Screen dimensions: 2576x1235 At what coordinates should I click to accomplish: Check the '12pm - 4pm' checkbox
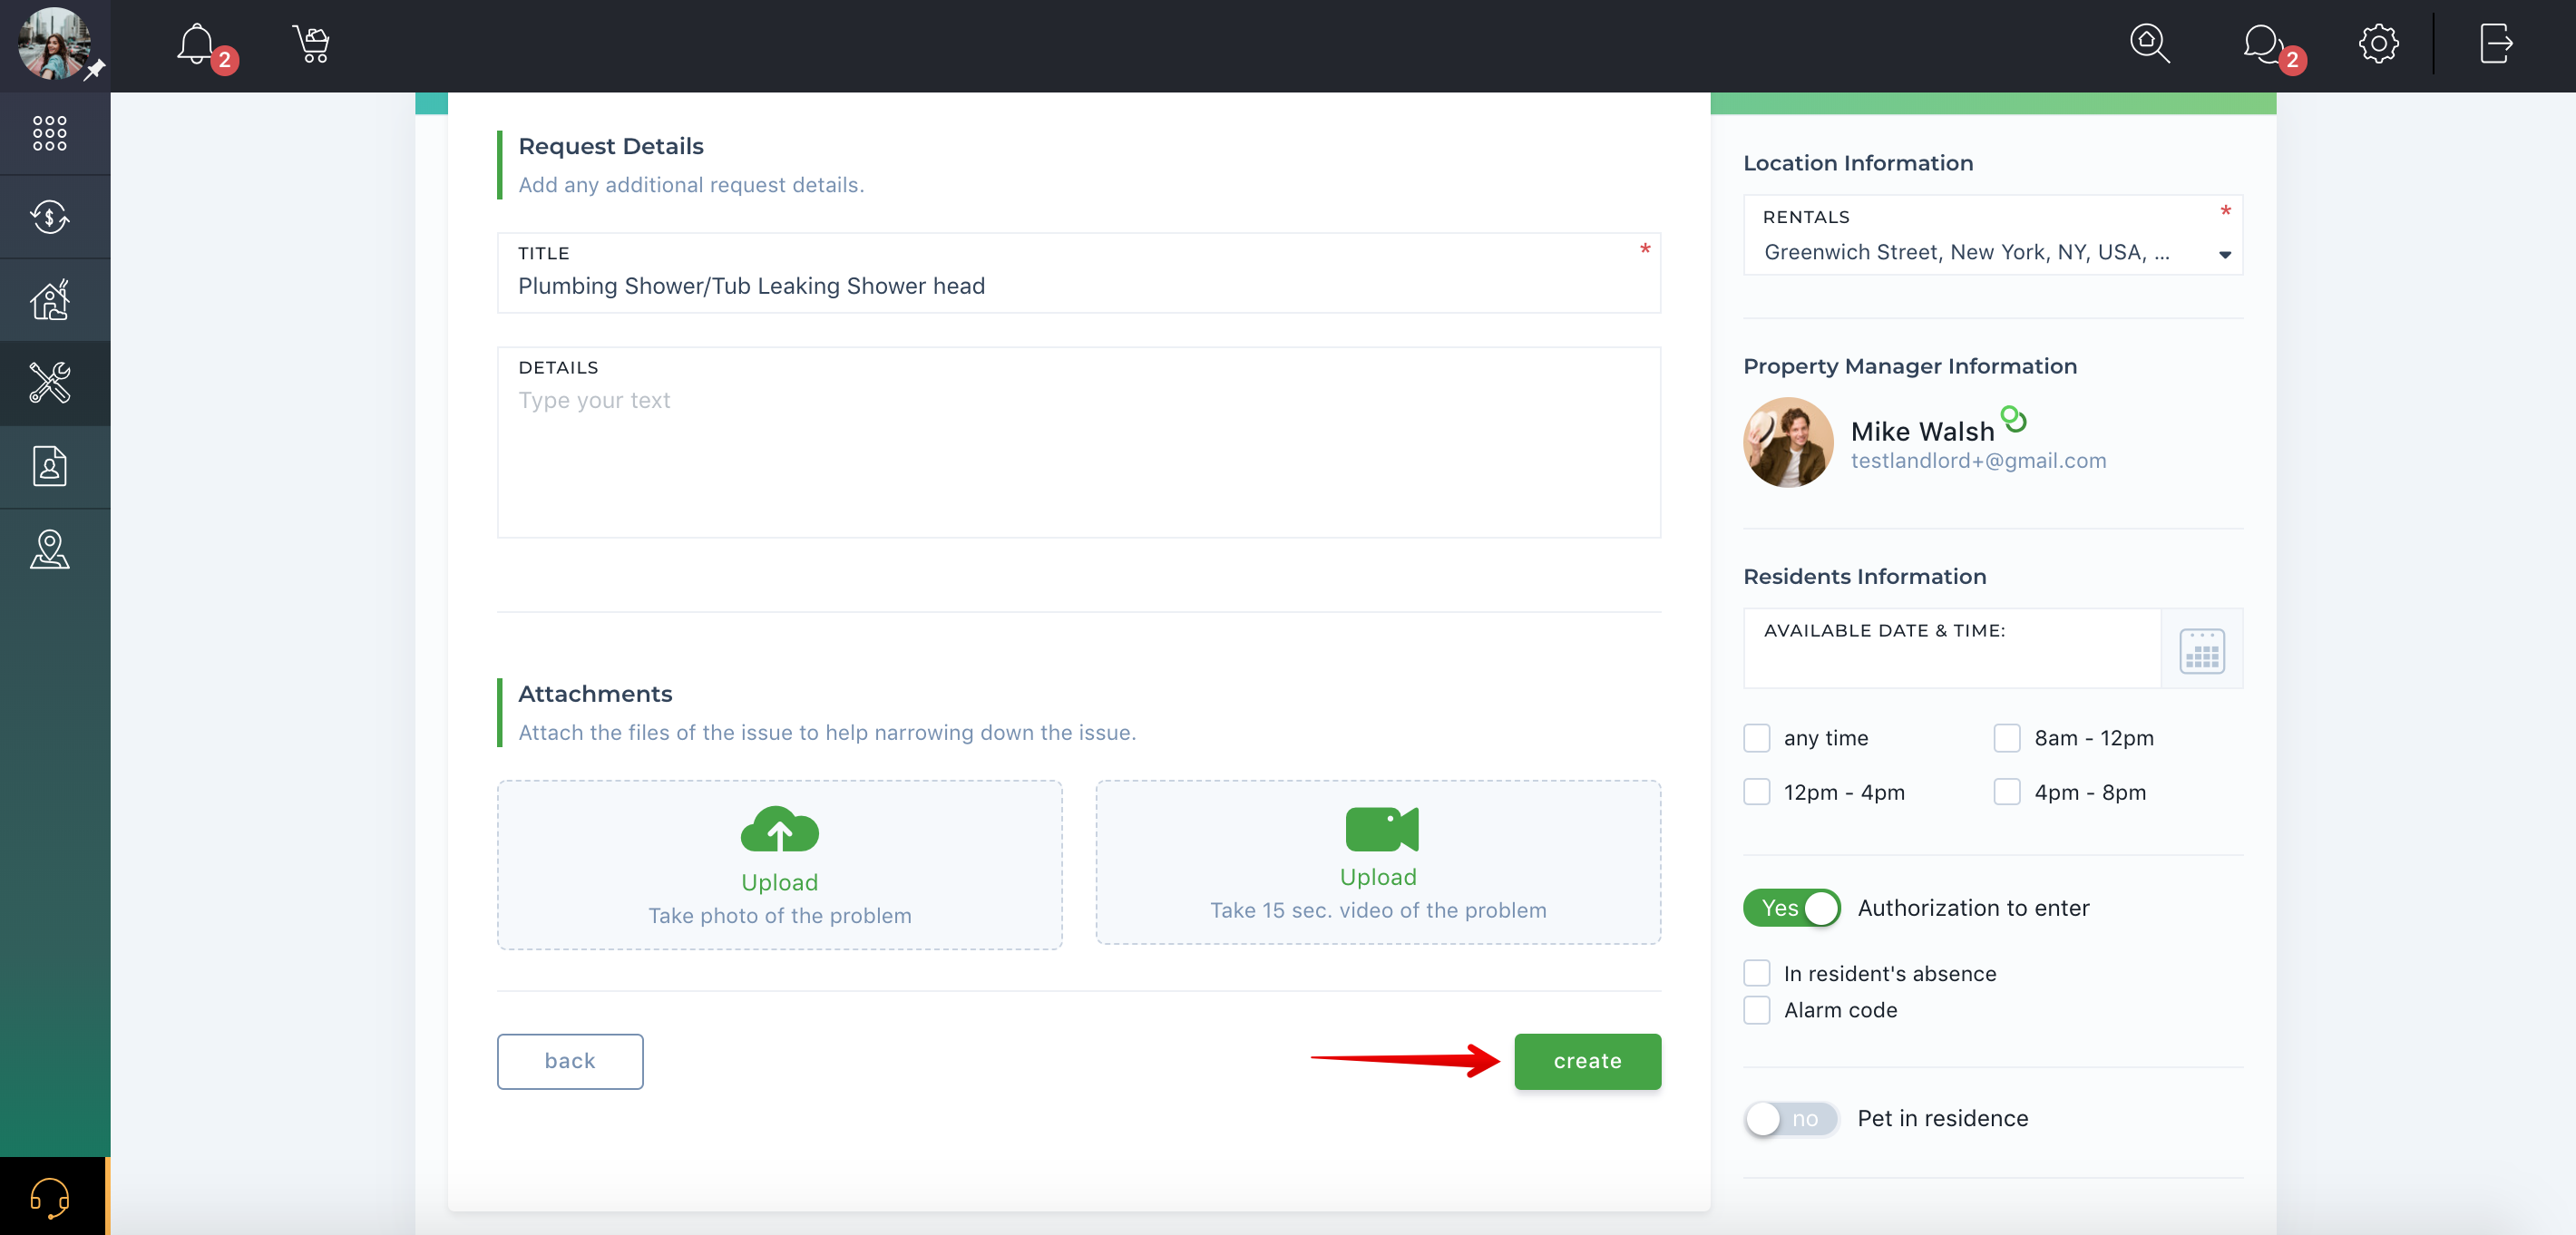pyautogui.click(x=1757, y=792)
